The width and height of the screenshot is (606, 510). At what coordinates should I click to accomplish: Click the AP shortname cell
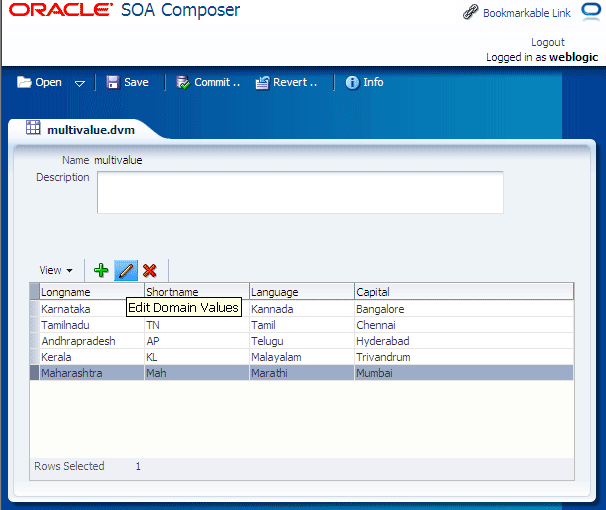tap(197, 341)
